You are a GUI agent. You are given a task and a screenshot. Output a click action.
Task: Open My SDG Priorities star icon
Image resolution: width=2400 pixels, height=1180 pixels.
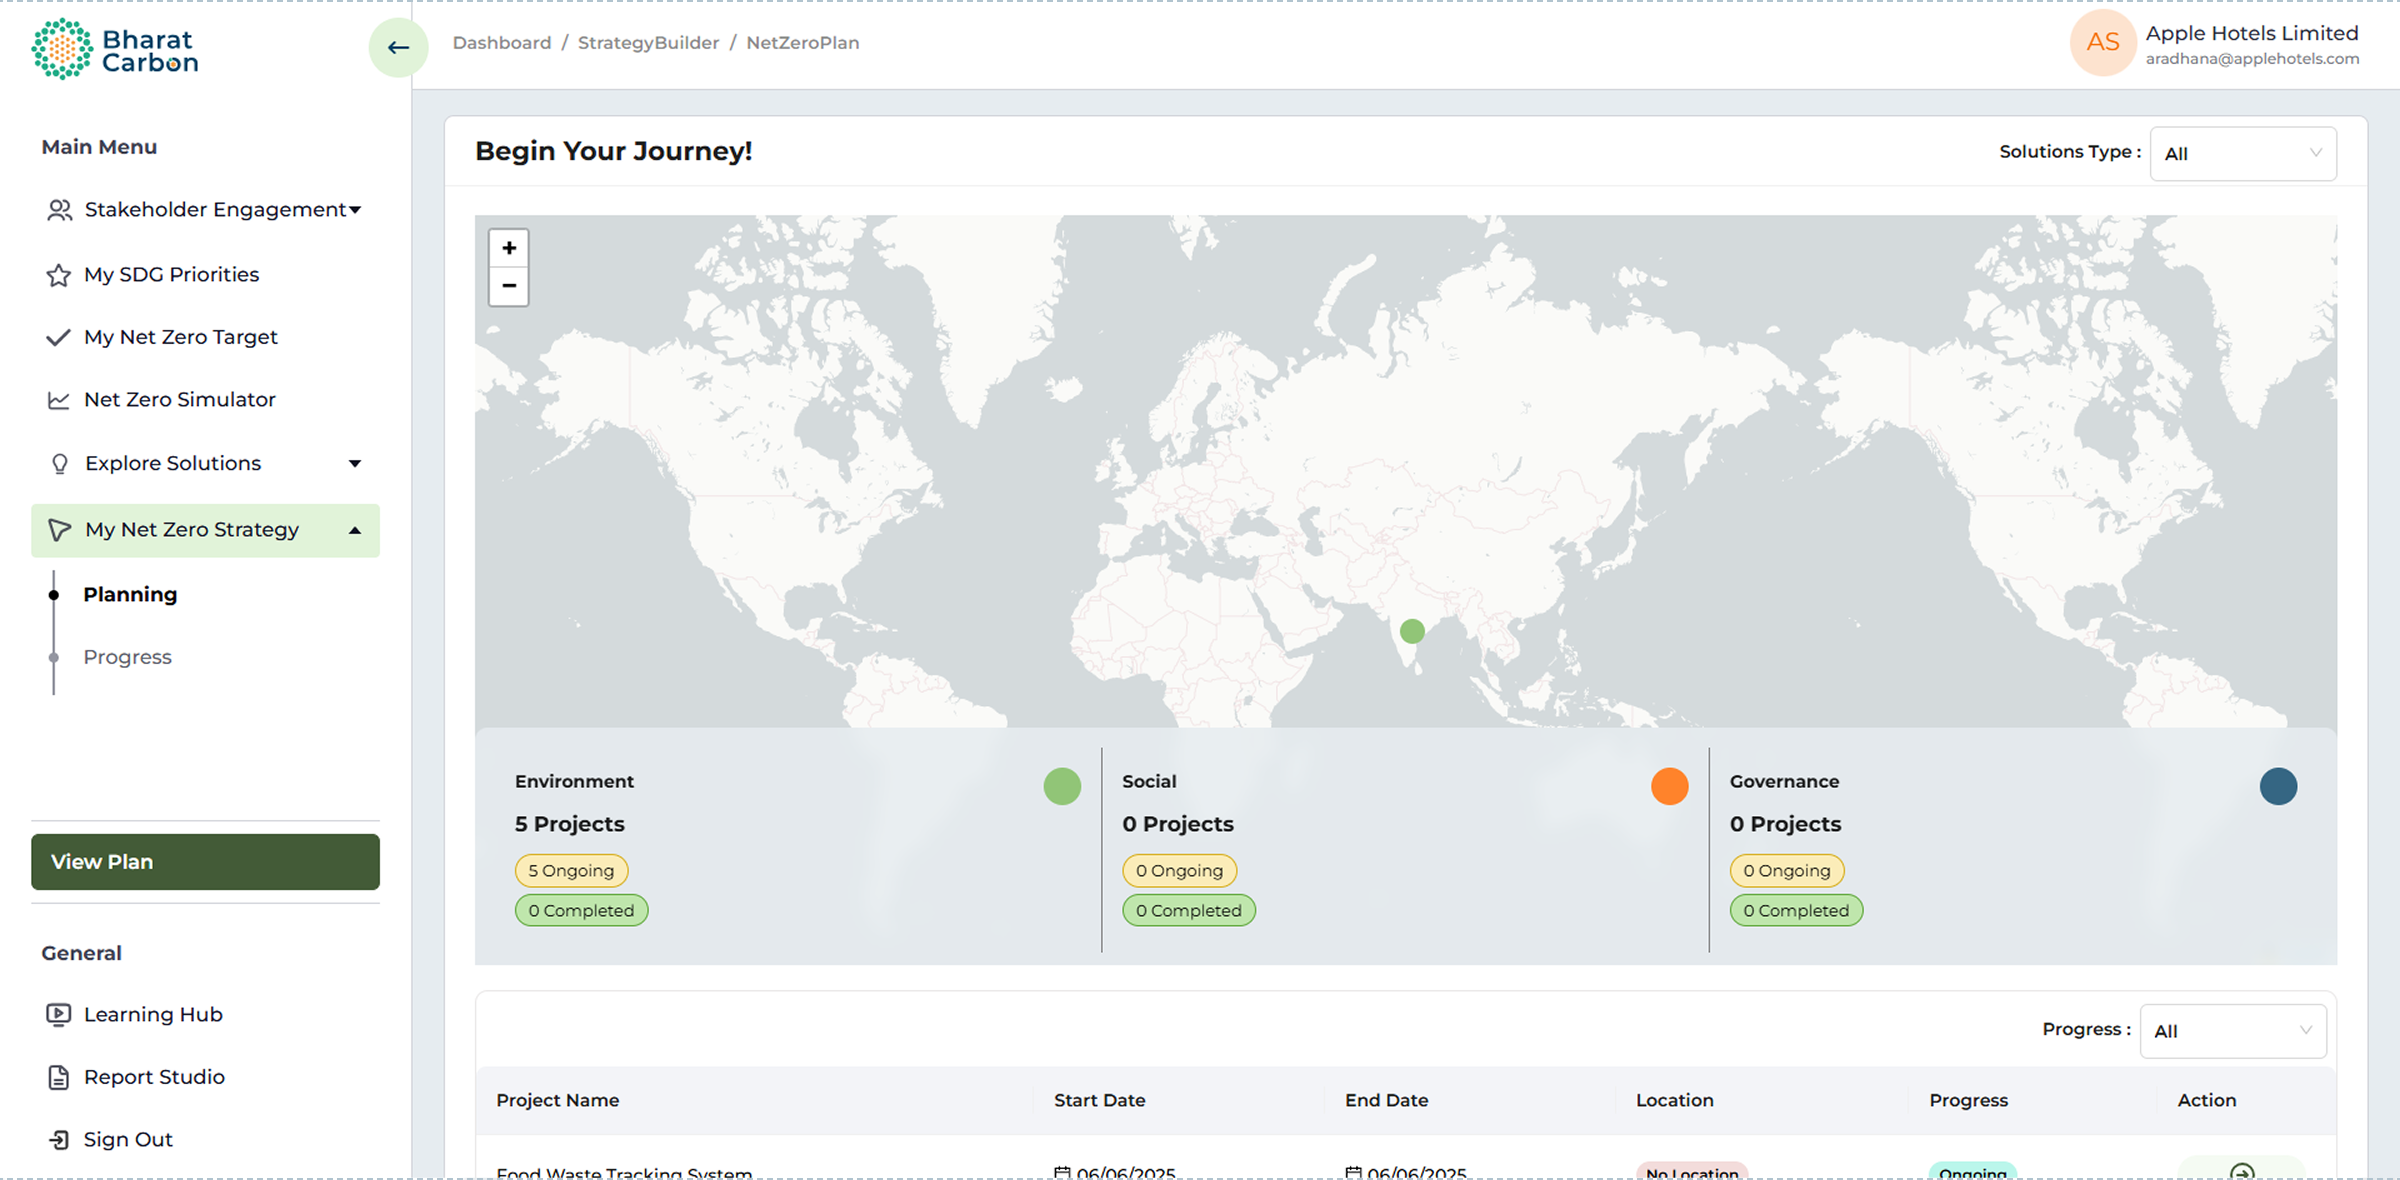click(58, 275)
